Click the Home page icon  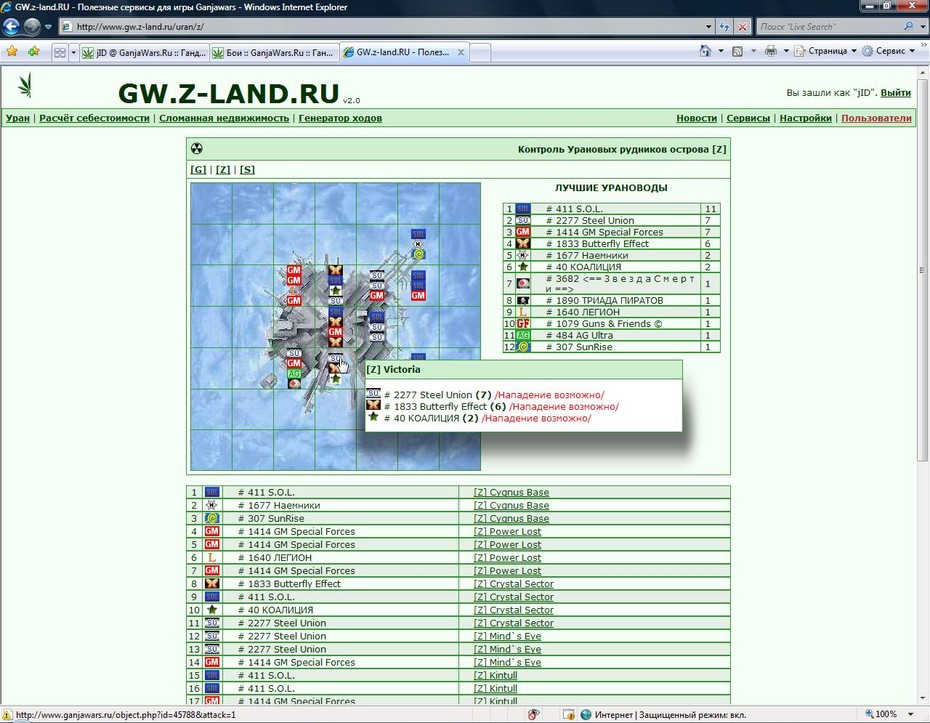(705, 51)
